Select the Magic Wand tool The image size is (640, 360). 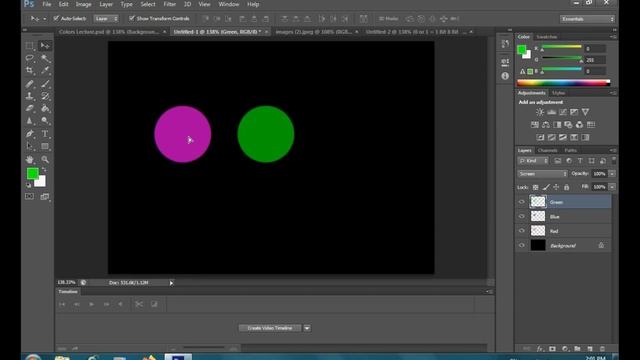(x=45, y=58)
